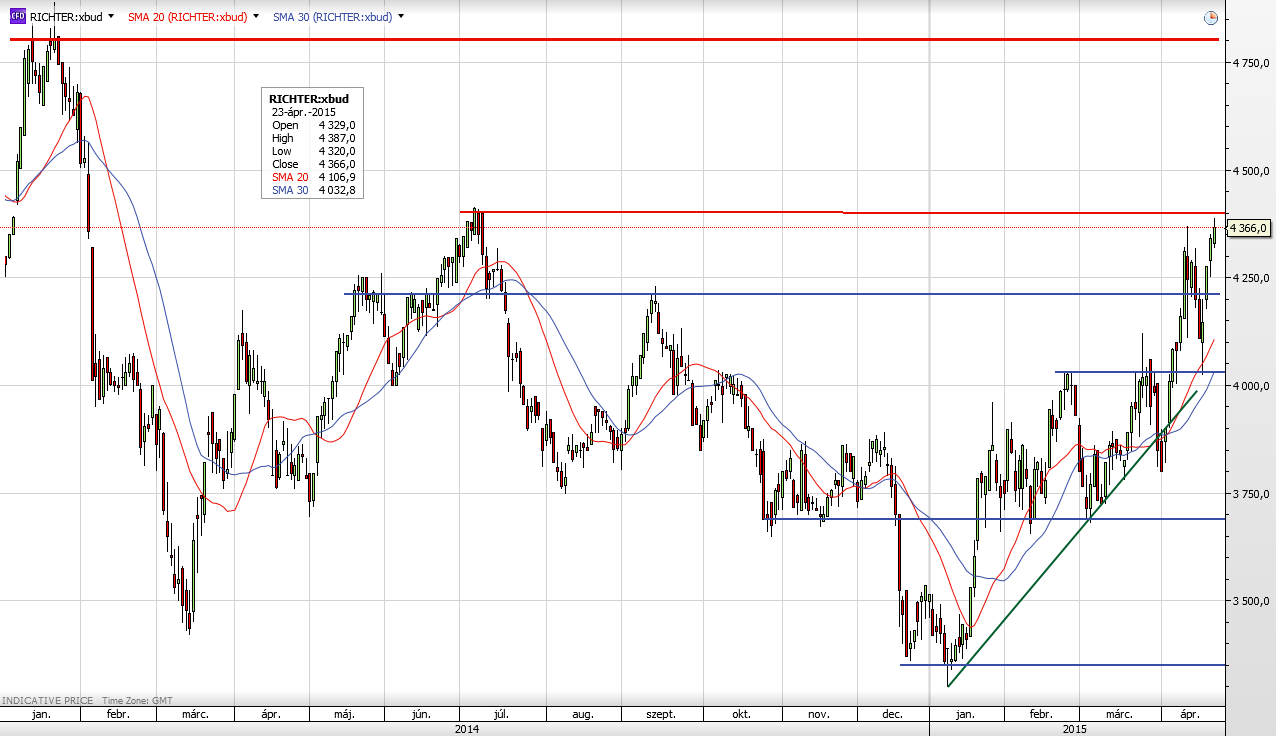Viewport: 1276px width, 736px height.
Task: Click the 3 750,0 price axis label
Action: point(1249,494)
